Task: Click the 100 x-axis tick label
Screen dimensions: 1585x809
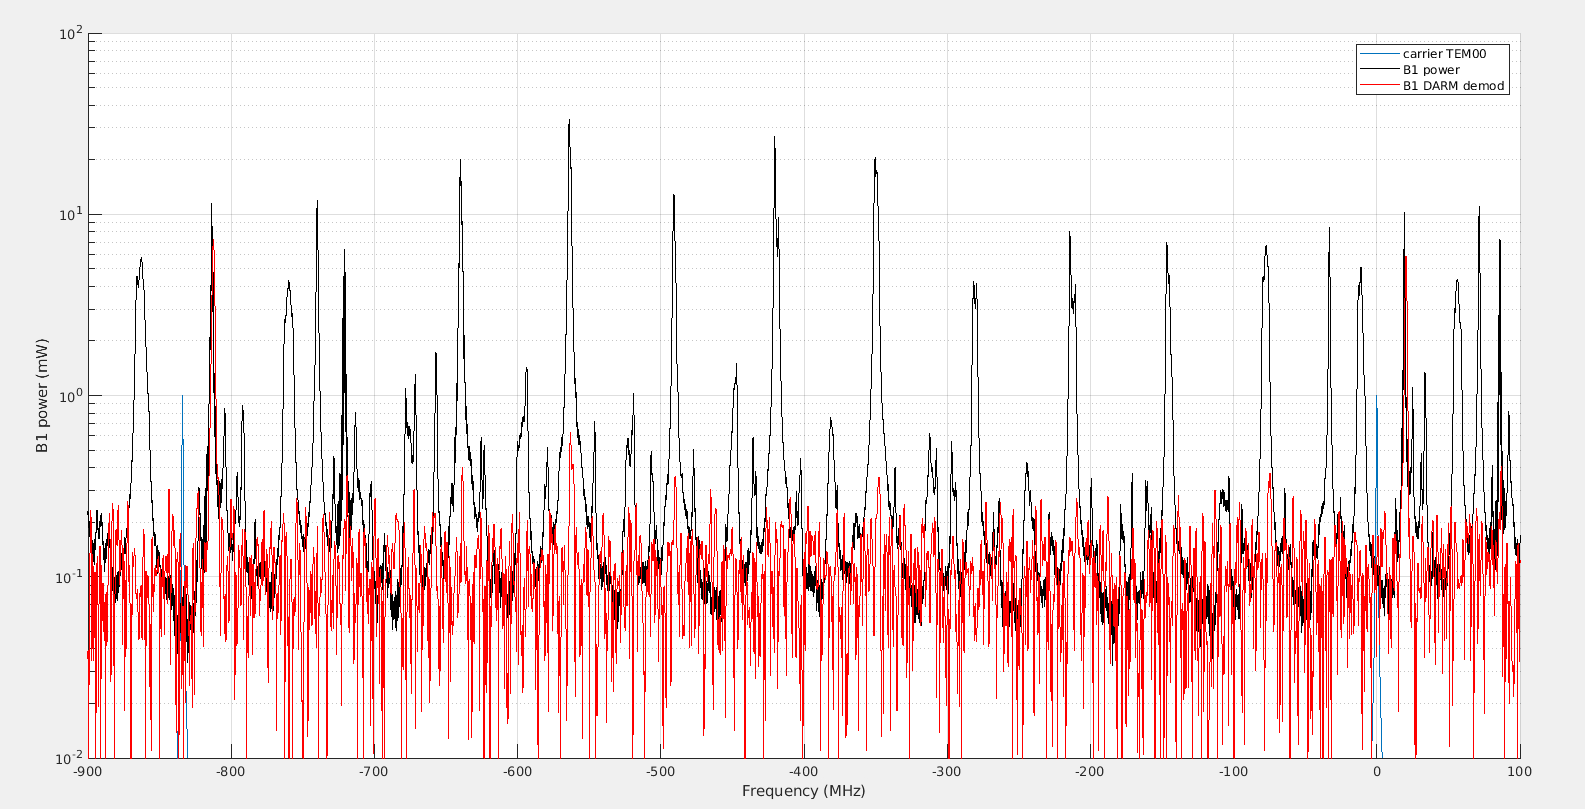Action: click(1519, 771)
